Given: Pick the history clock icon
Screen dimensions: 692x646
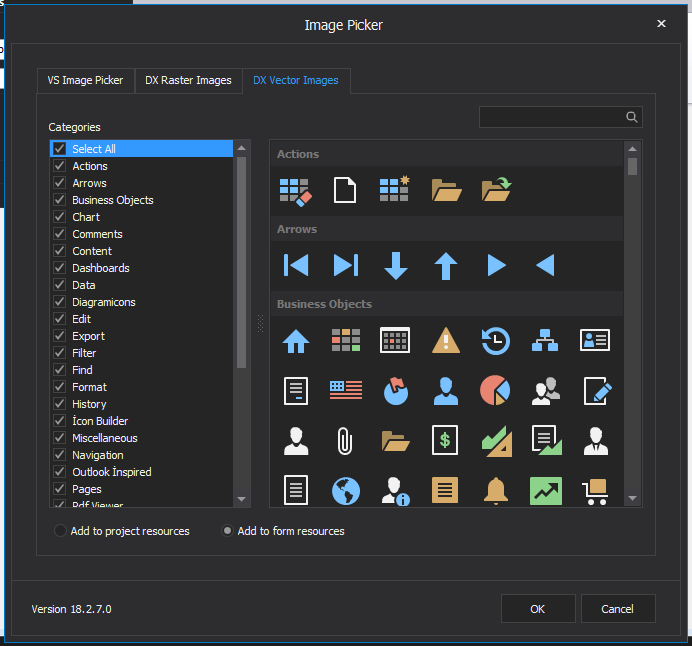Looking at the screenshot, I should point(496,341).
